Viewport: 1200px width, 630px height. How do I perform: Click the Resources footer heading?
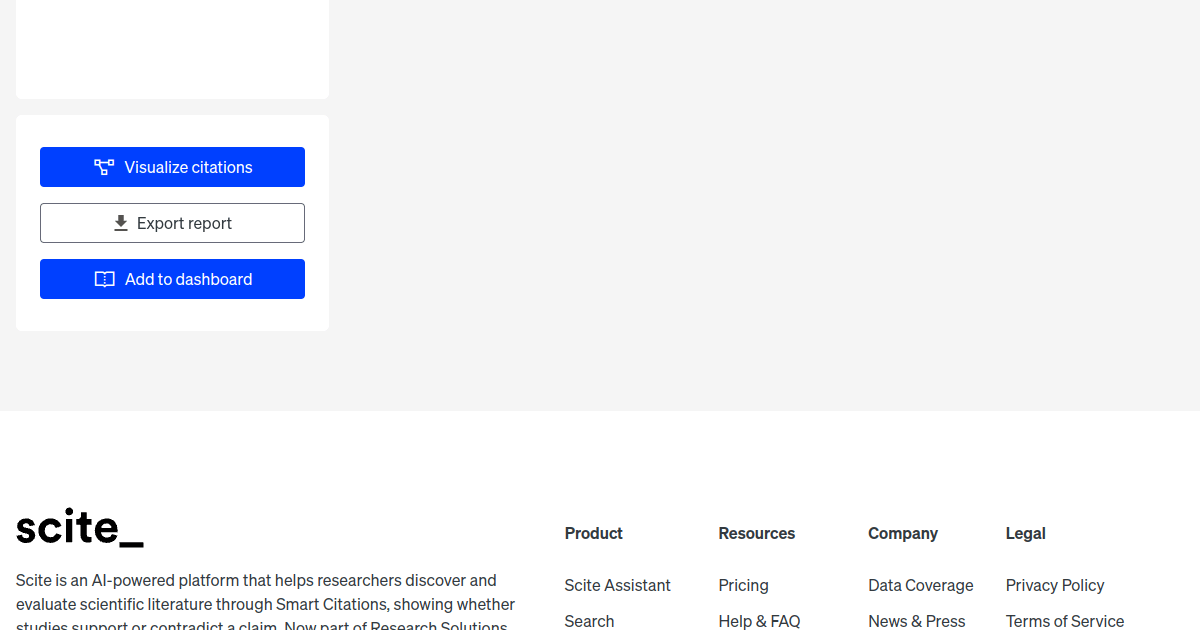(x=756, y=533)
